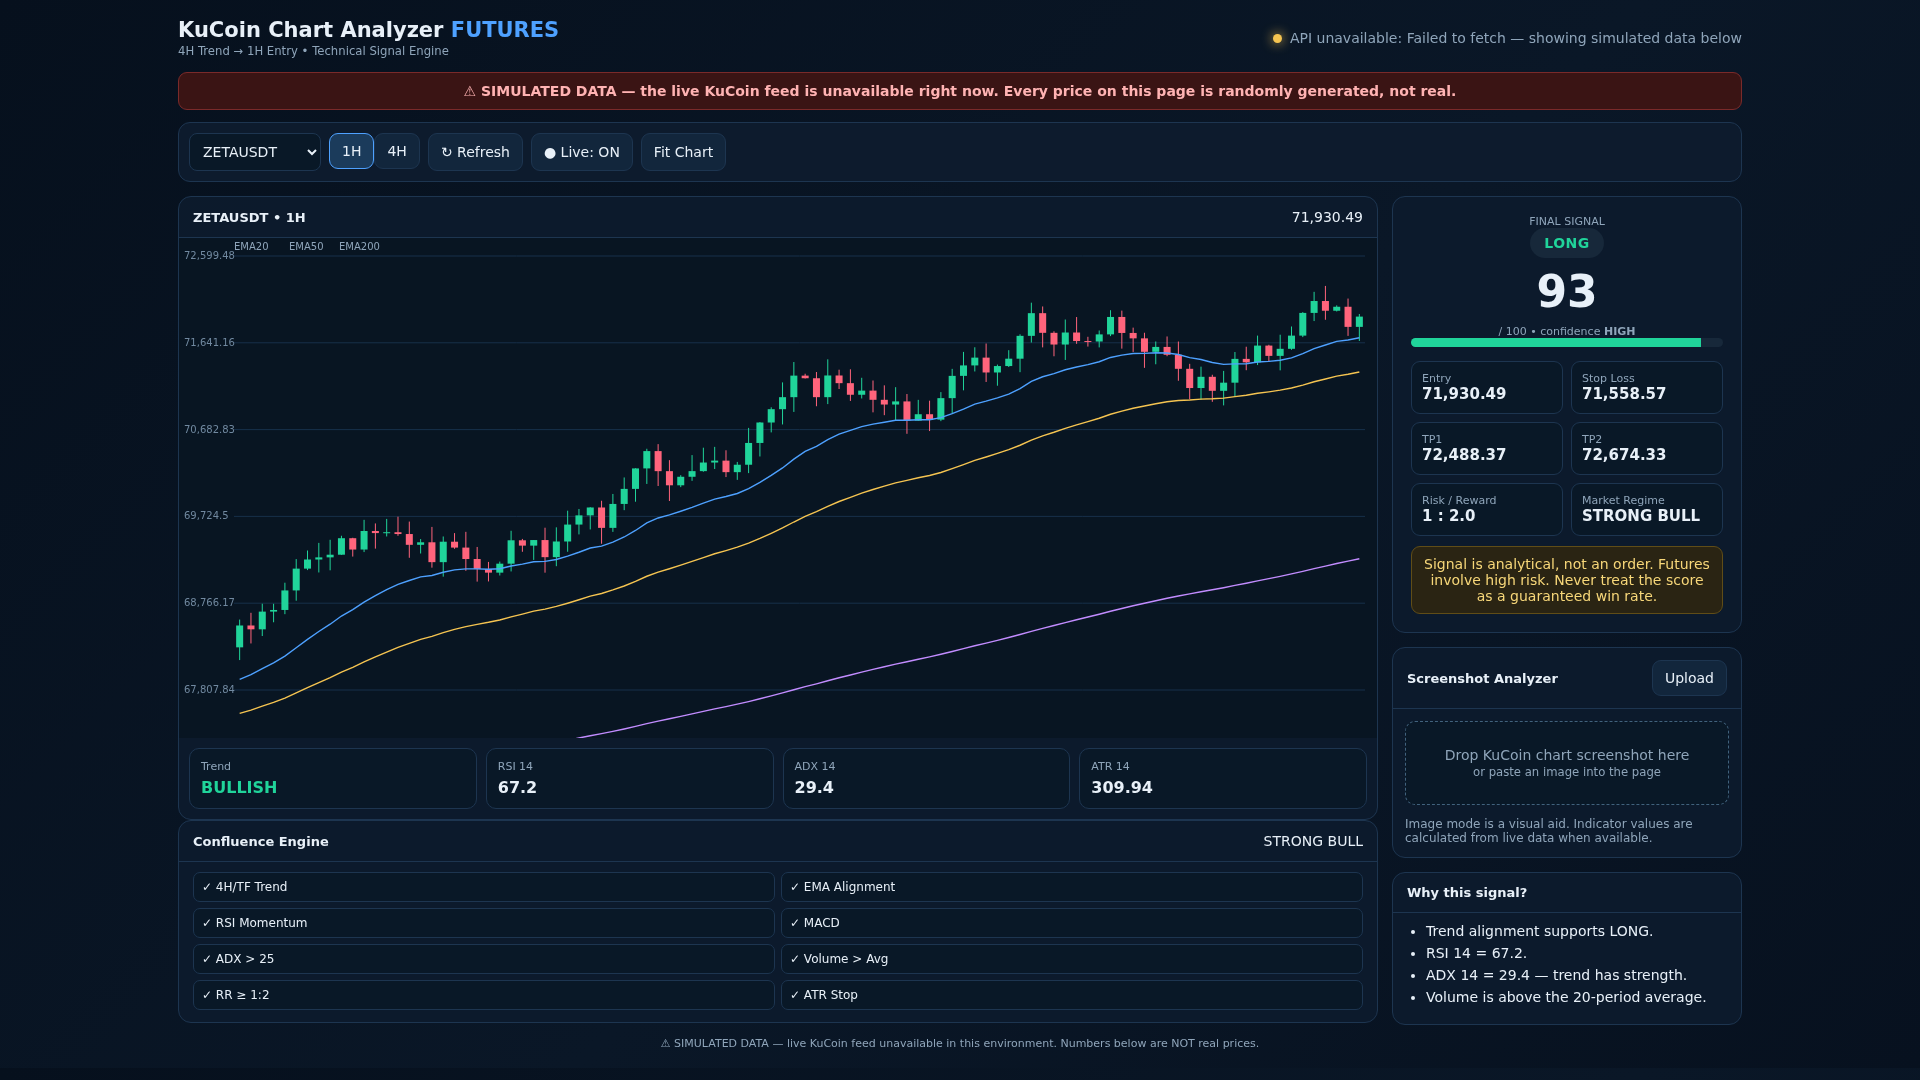The width and height of the screenshot is (1920, 1080).
Task: Click the RSI 14 value 67.2 card
Action: [630, 778]
